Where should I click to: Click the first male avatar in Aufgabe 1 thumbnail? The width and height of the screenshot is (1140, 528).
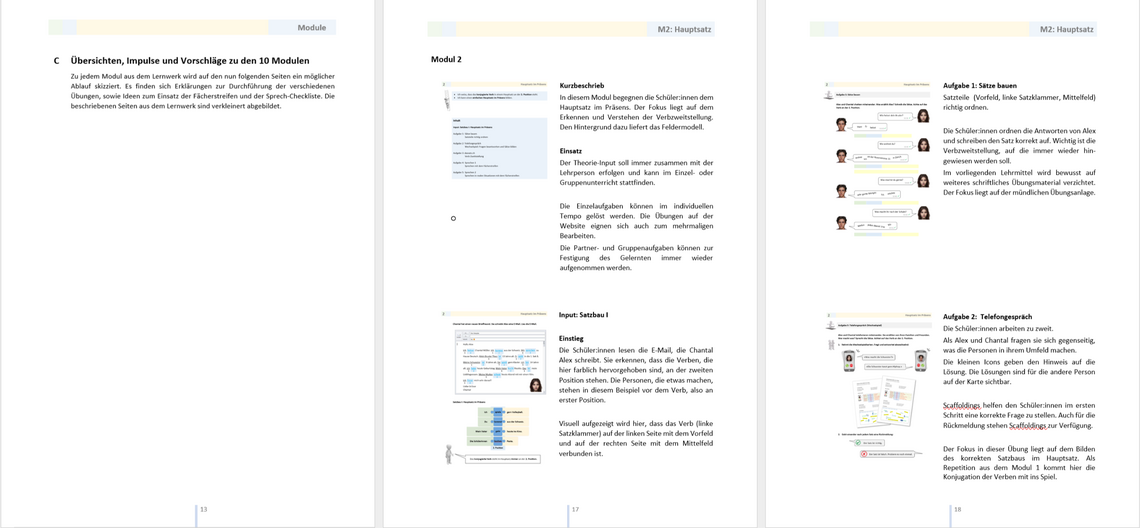click(841, 126)
